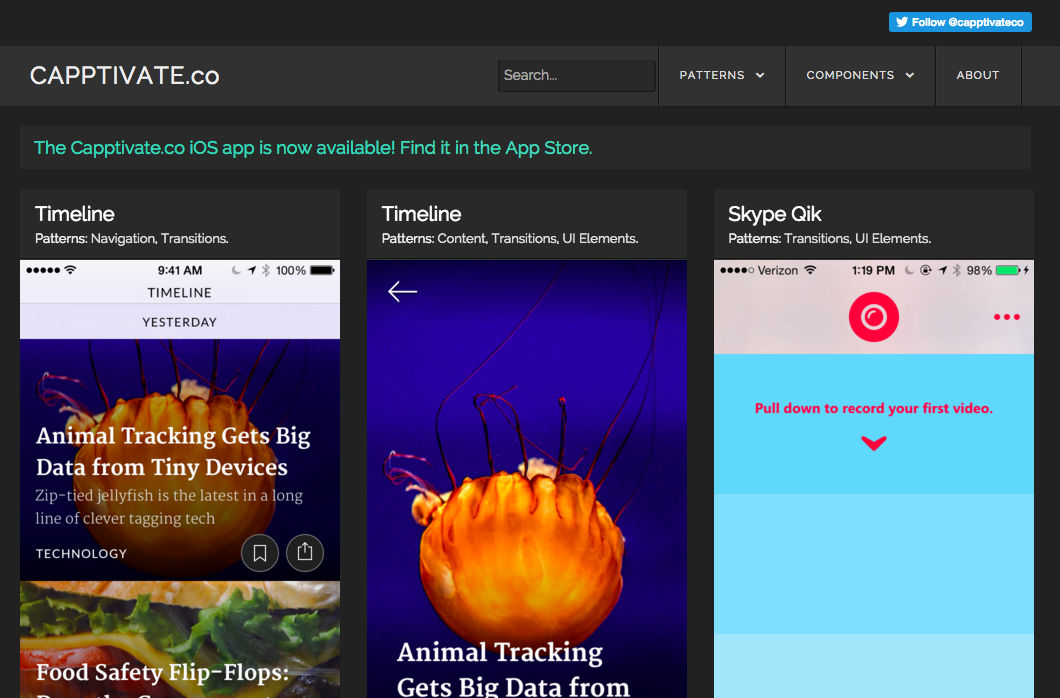Click the bookmark icon on the jellyfish article
This screenshot has height=698, width=1060.
tap(260, 553)
